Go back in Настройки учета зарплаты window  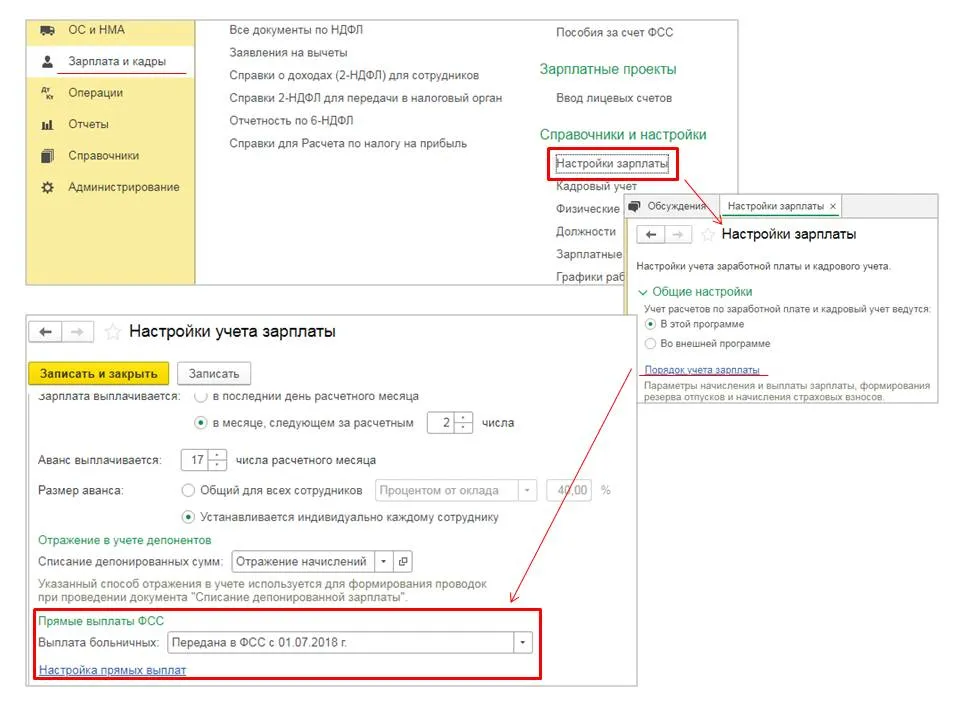click(45, 332)
